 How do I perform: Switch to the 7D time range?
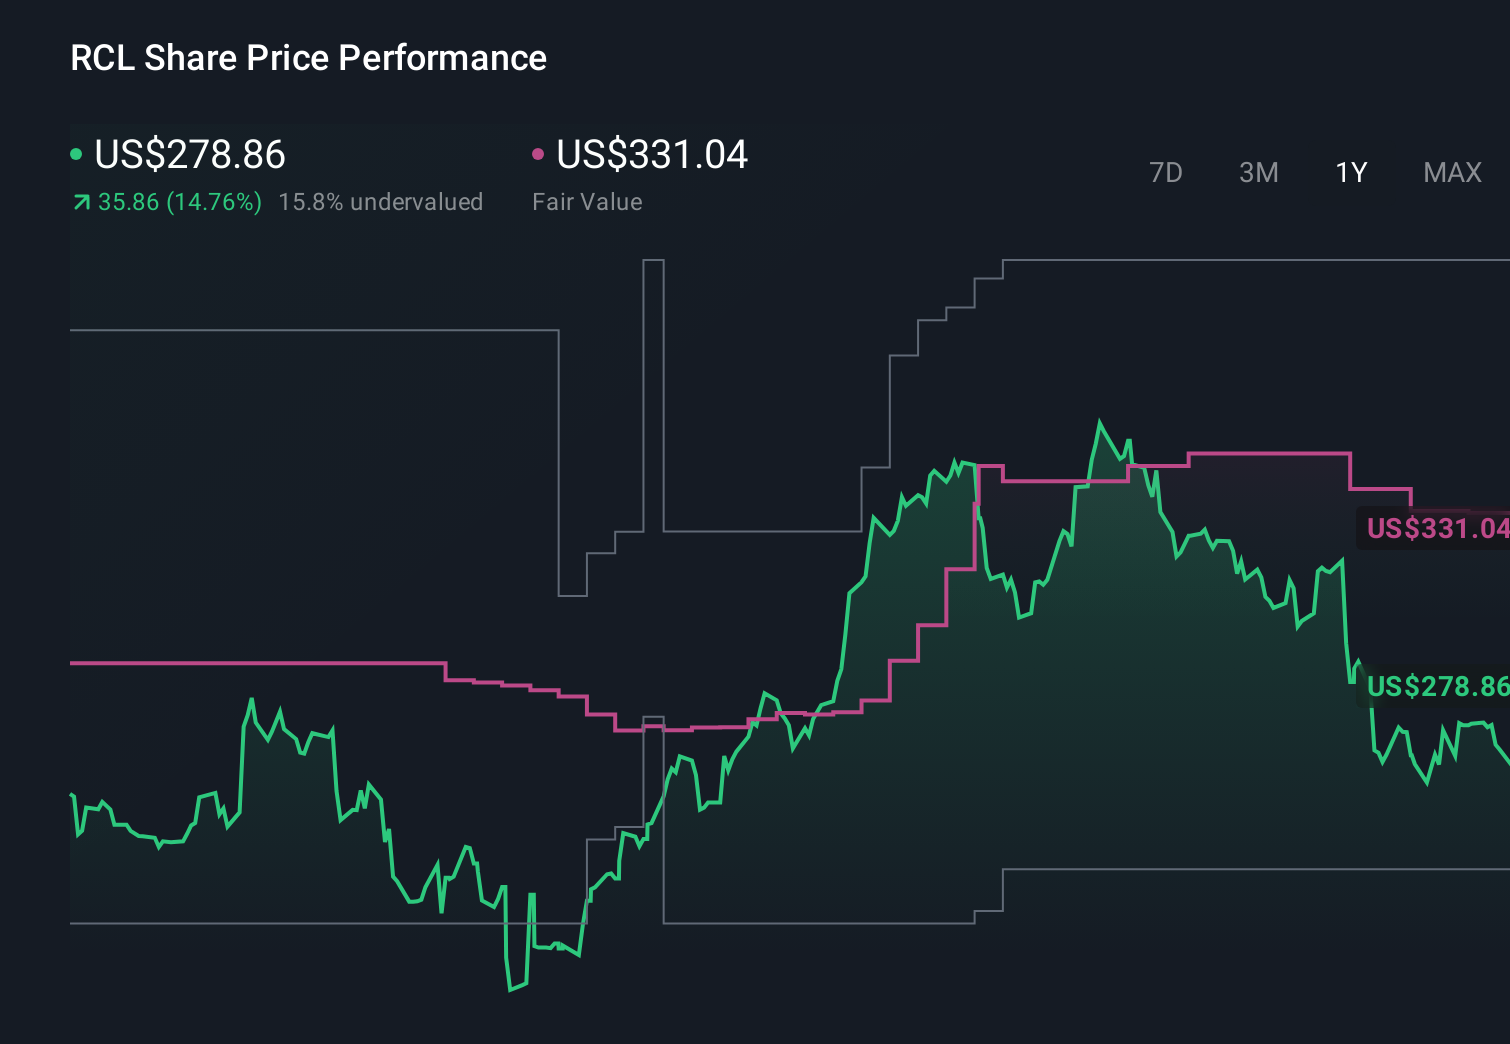pos(1166,172)
